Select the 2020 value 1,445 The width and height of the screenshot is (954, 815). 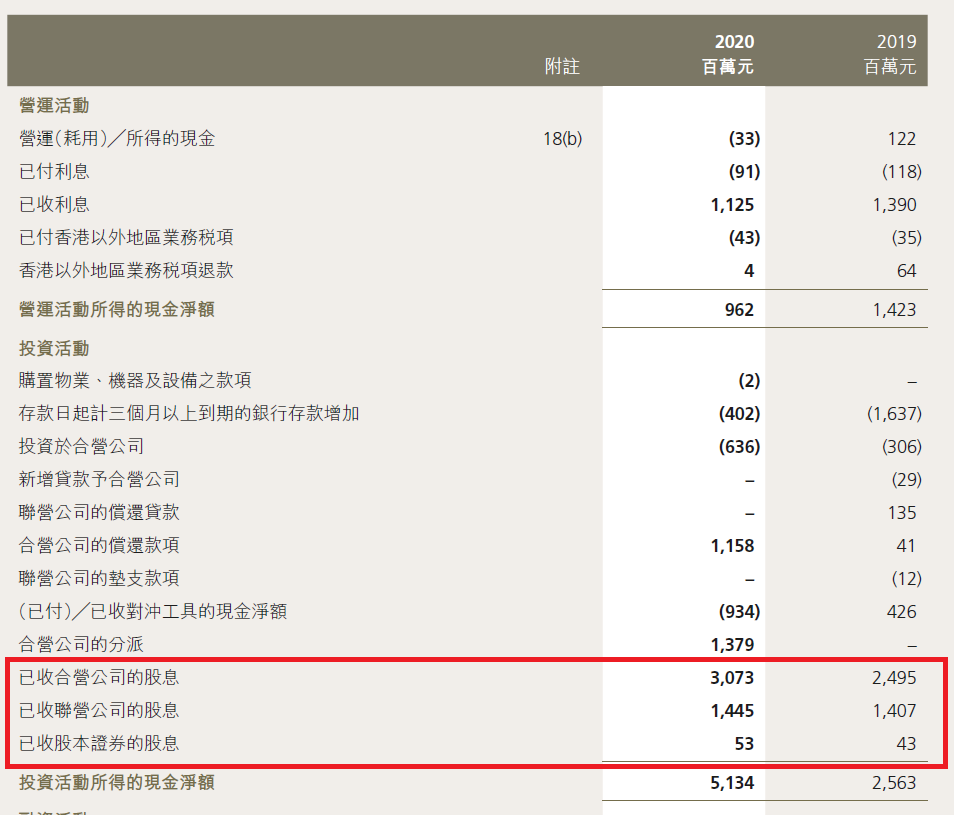point(732,710)
